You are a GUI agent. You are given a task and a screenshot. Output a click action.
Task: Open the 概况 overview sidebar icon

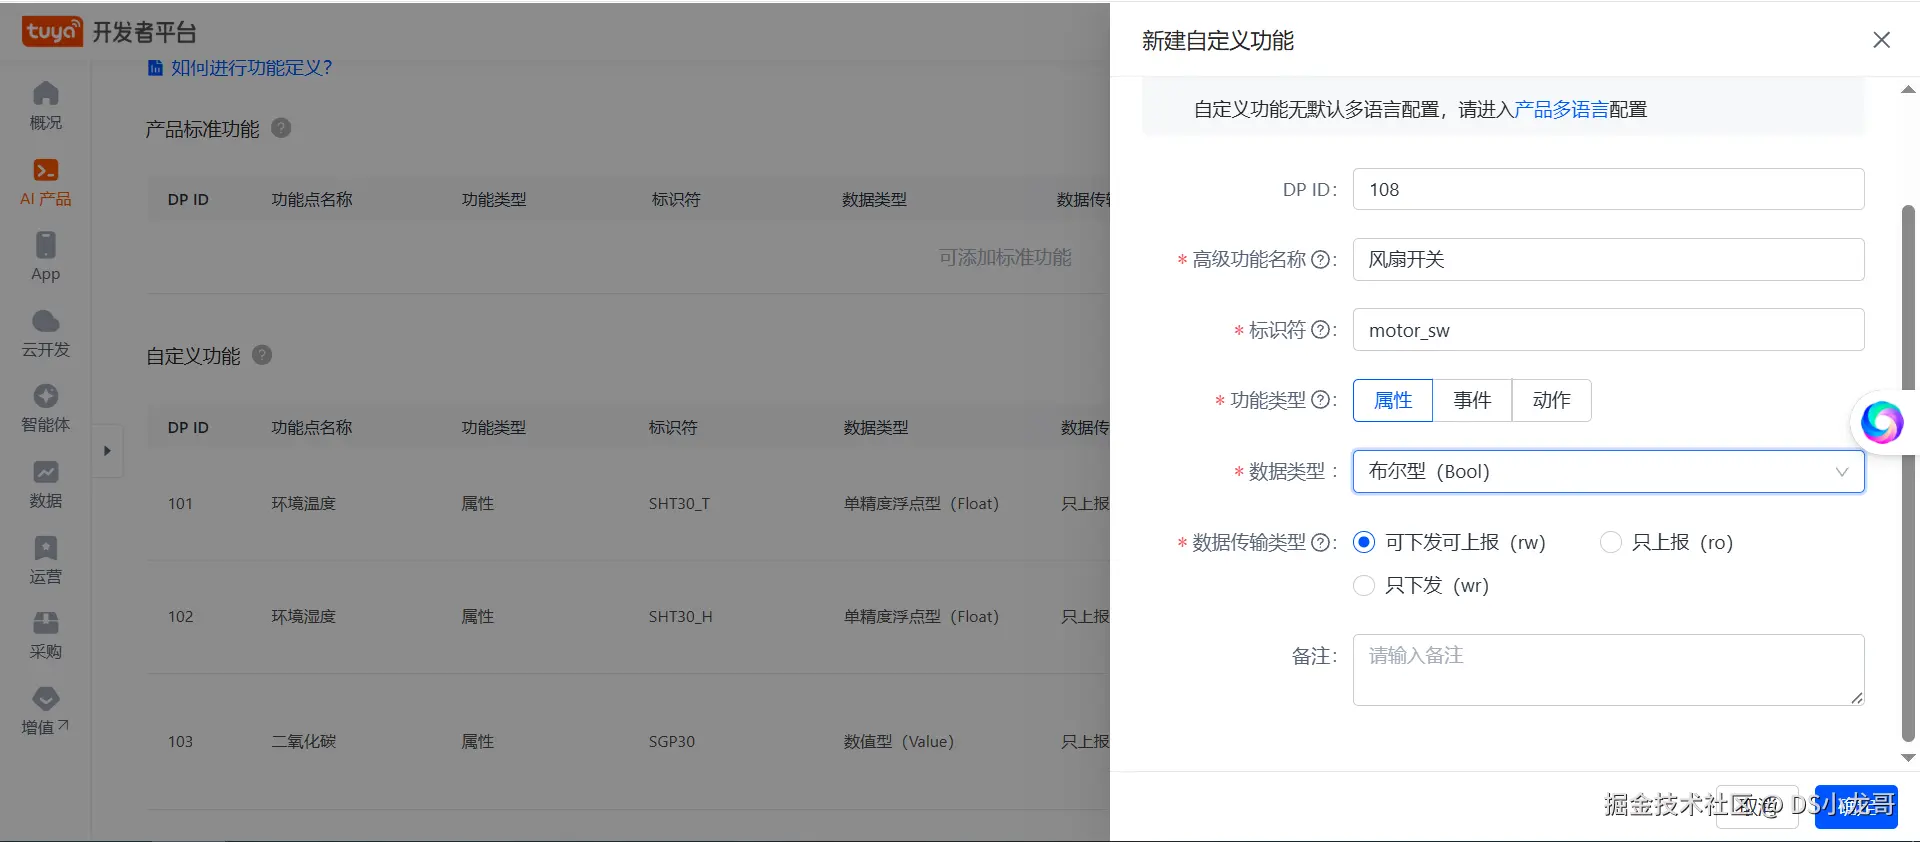click(46, 94)
